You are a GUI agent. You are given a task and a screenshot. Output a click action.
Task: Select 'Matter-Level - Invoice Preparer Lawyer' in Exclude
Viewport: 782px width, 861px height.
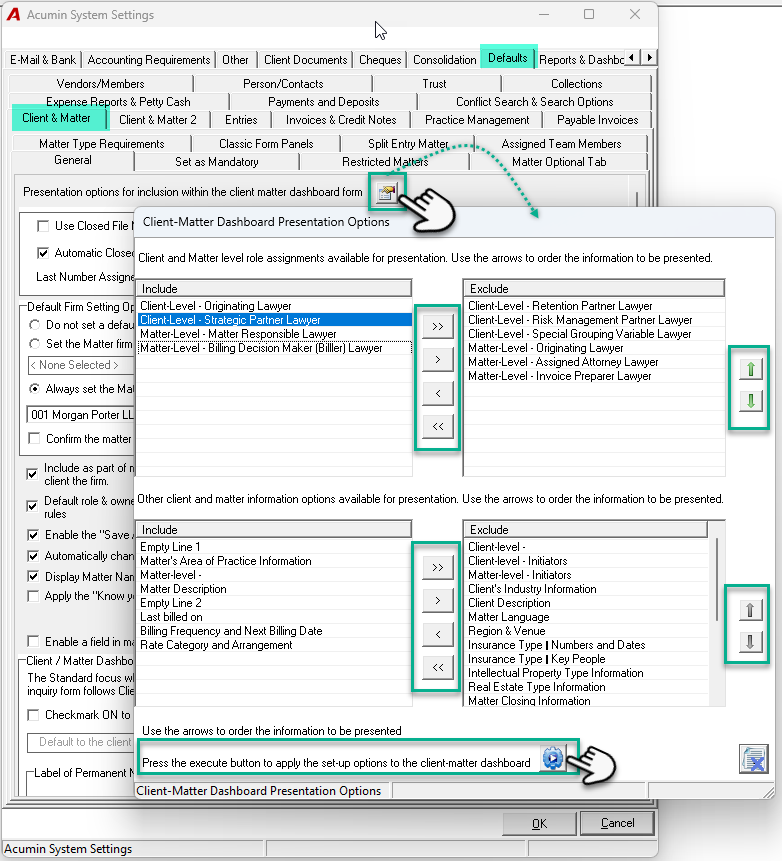pyautogui.click(x=595, y=376)
